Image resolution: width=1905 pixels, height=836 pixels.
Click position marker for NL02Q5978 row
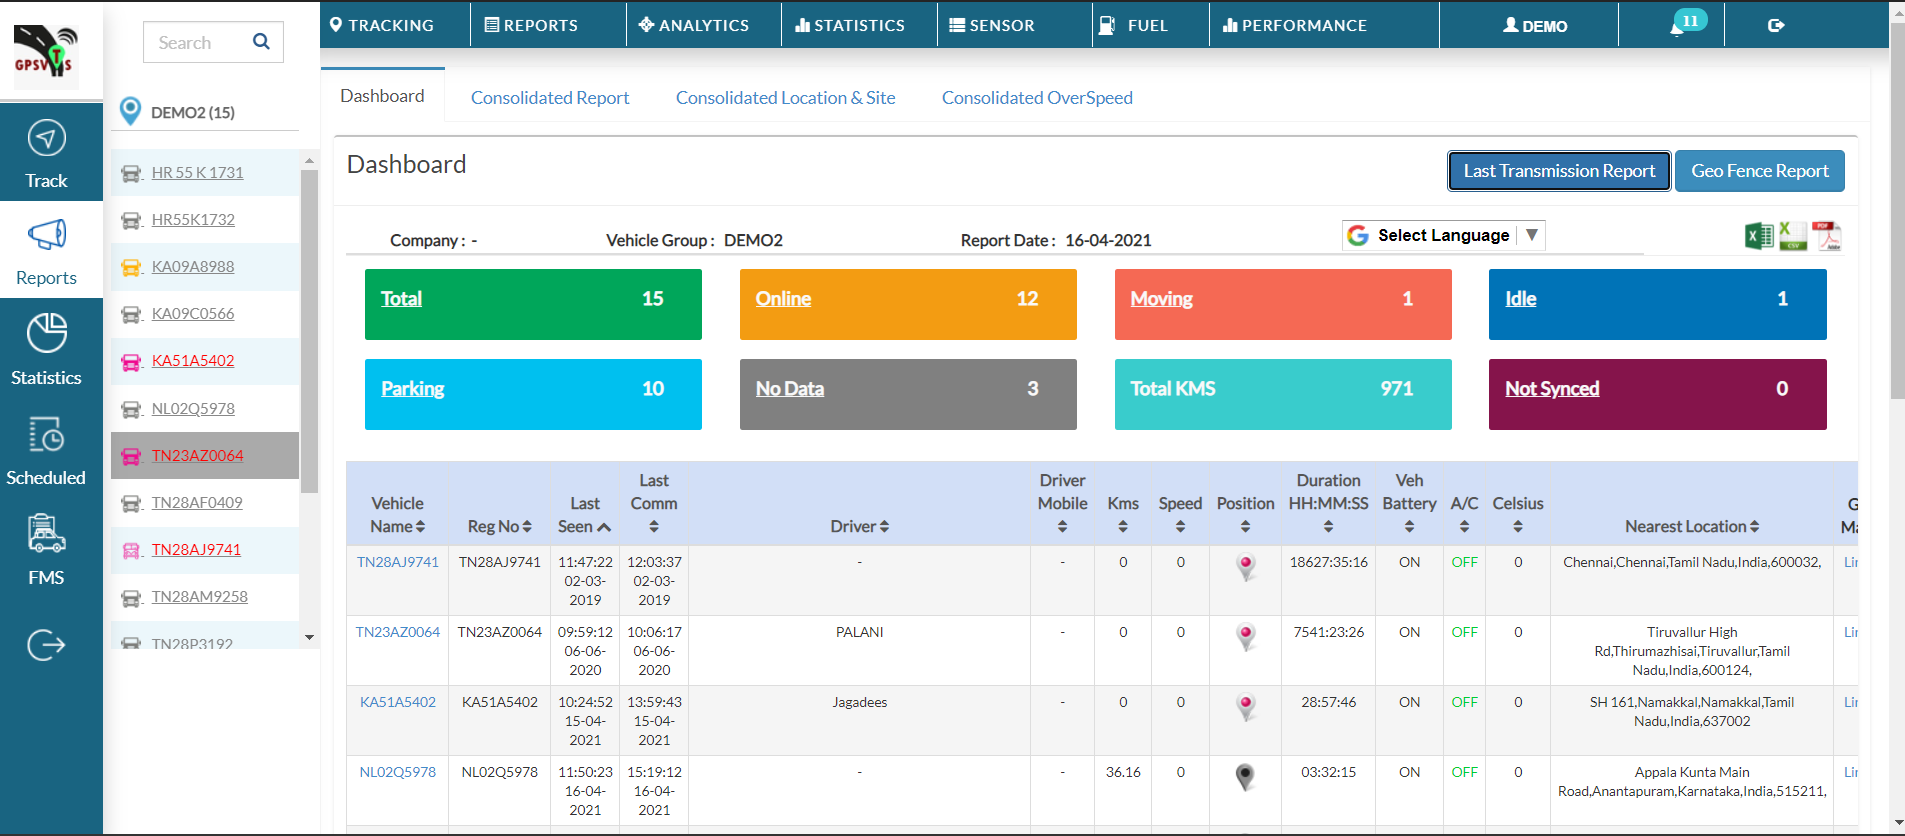click(1246, 777)
